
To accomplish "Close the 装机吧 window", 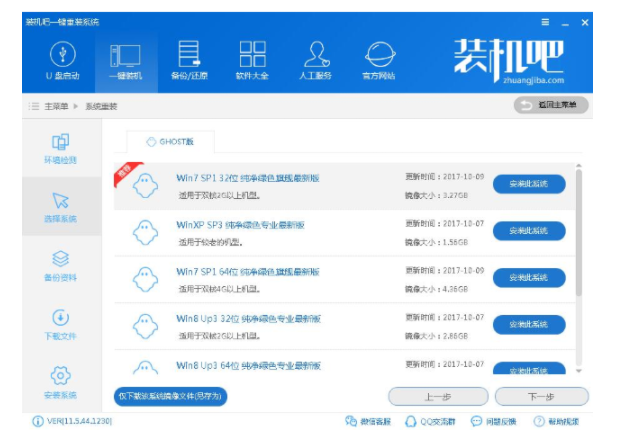I will (x=585, y=22).
